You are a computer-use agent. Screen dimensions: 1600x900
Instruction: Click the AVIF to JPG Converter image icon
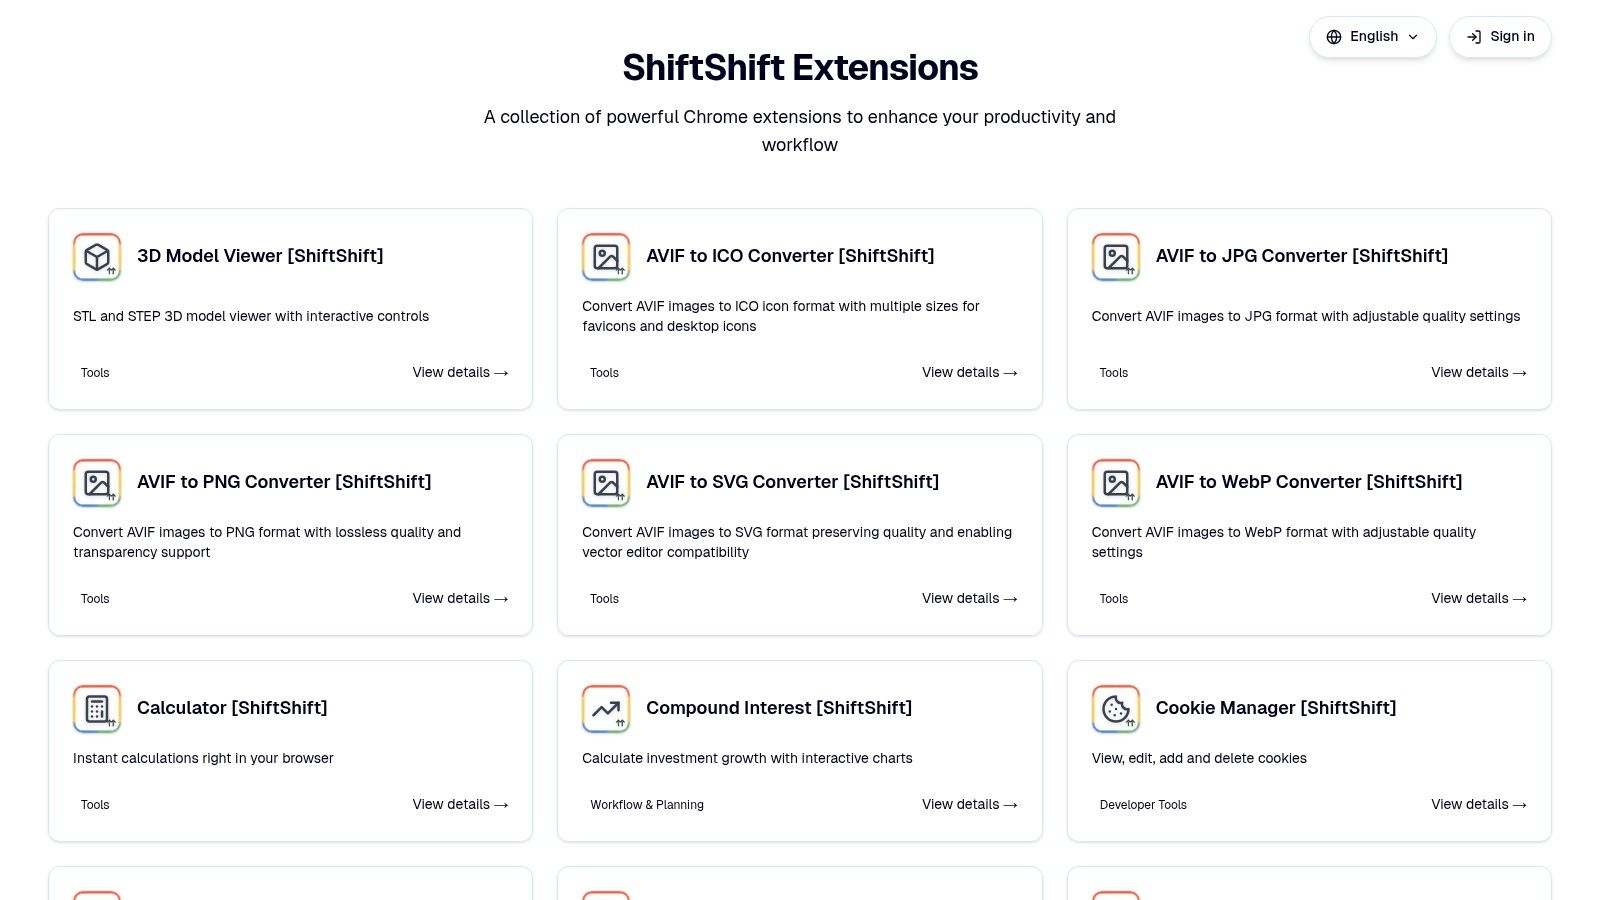[1116, 257]
